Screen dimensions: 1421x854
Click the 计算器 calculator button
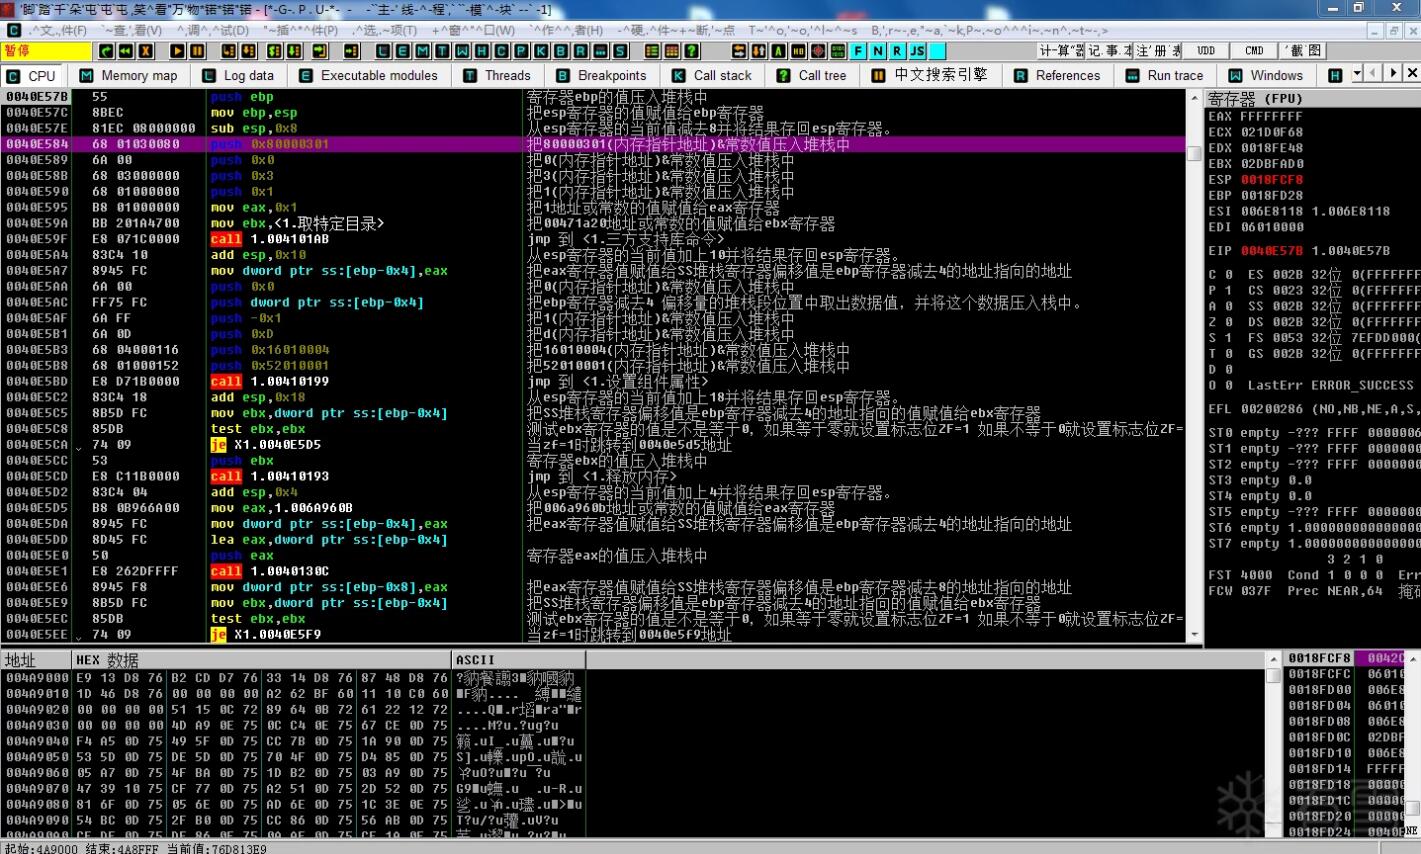[x=1061, y=51]
